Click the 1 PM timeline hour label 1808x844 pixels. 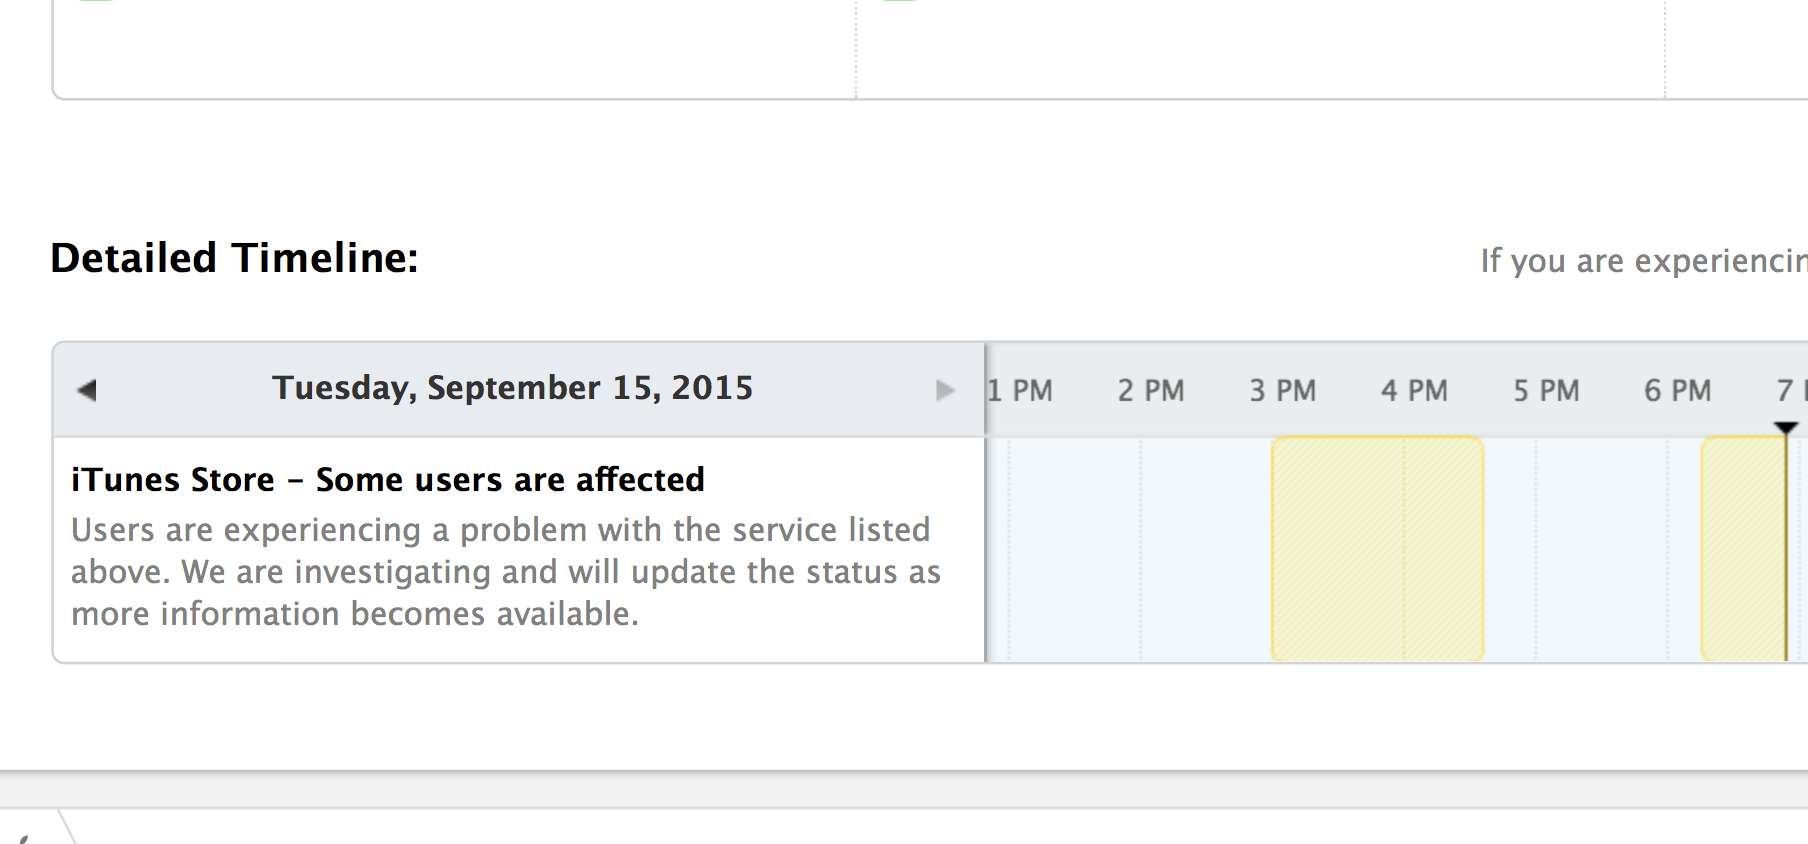[1020, 390]
